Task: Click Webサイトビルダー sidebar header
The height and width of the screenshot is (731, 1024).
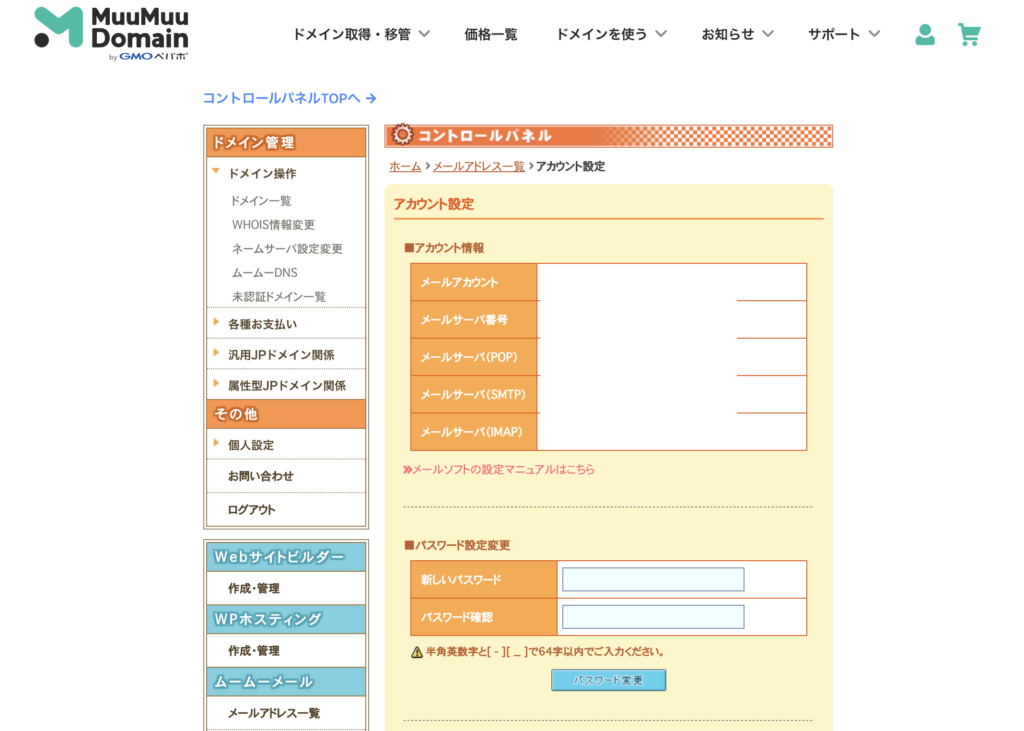Action: point(286,557)
